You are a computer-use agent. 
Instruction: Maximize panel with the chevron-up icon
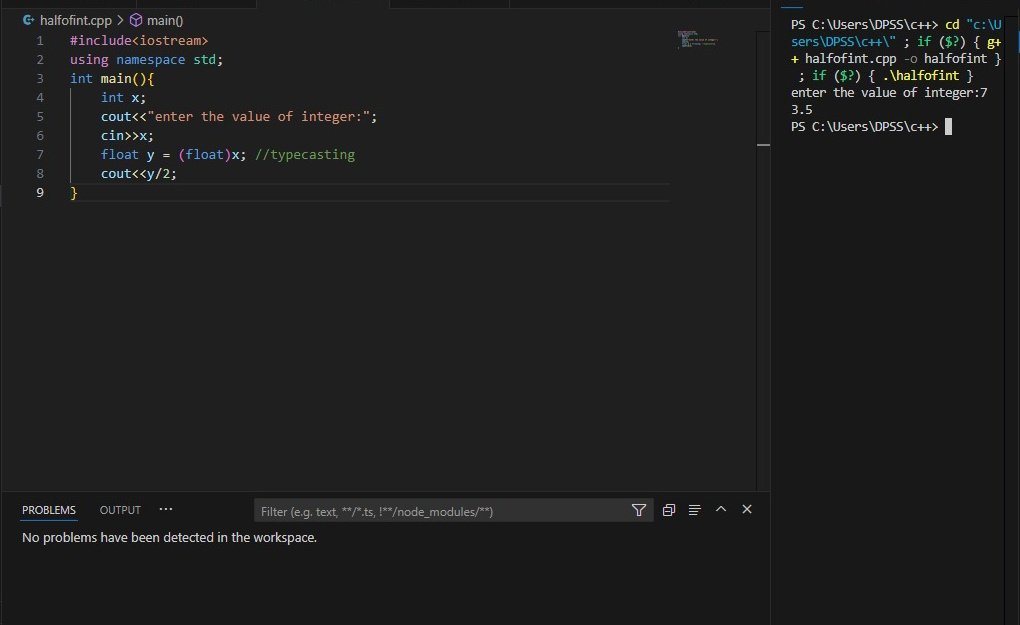721,509
